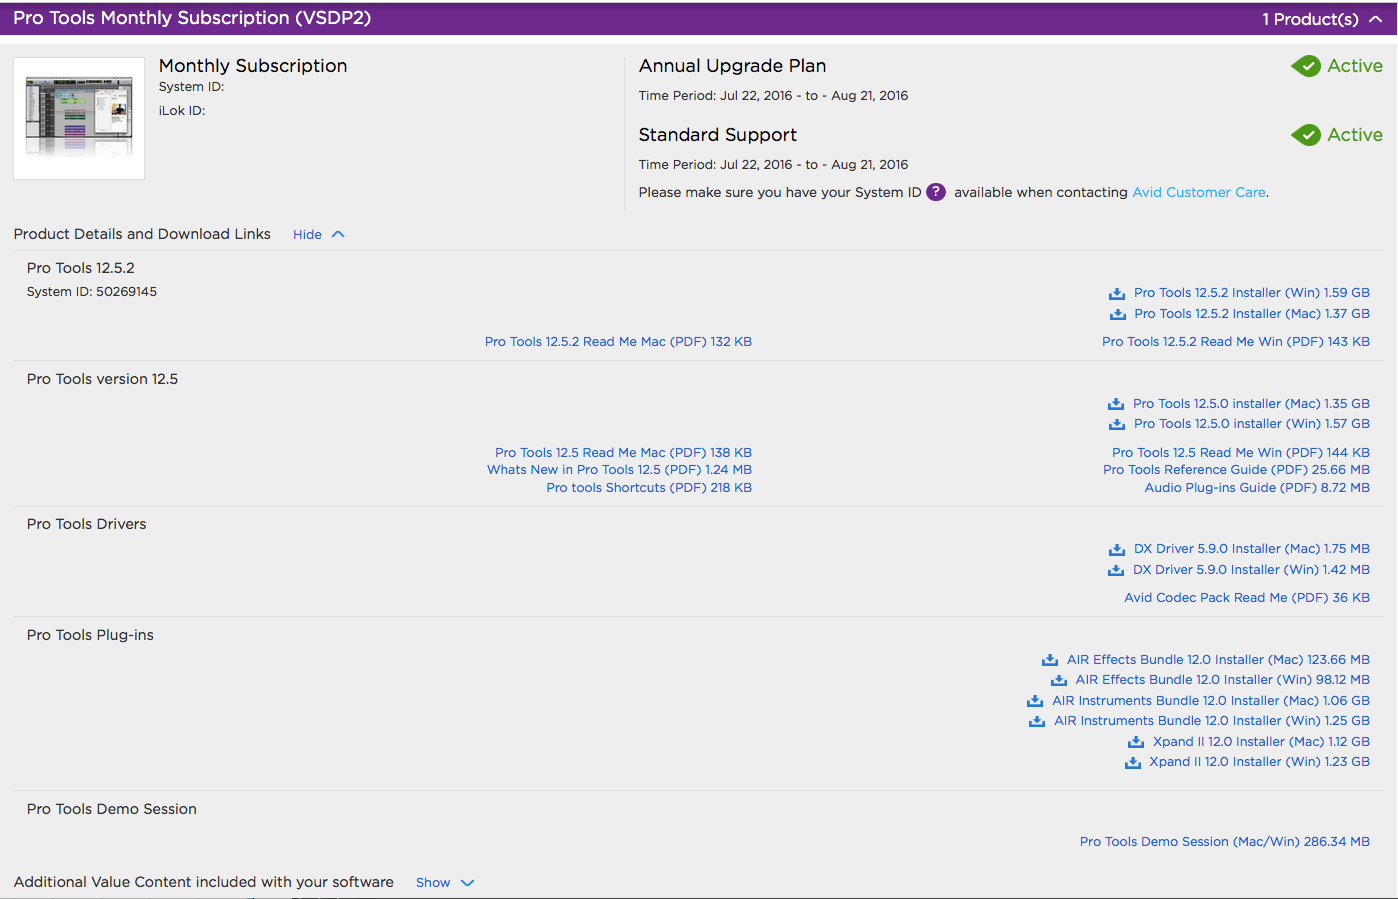Click the Pro Tools product thumbnail image
This screenshot has height=899, width=1398.
(79, 118)
